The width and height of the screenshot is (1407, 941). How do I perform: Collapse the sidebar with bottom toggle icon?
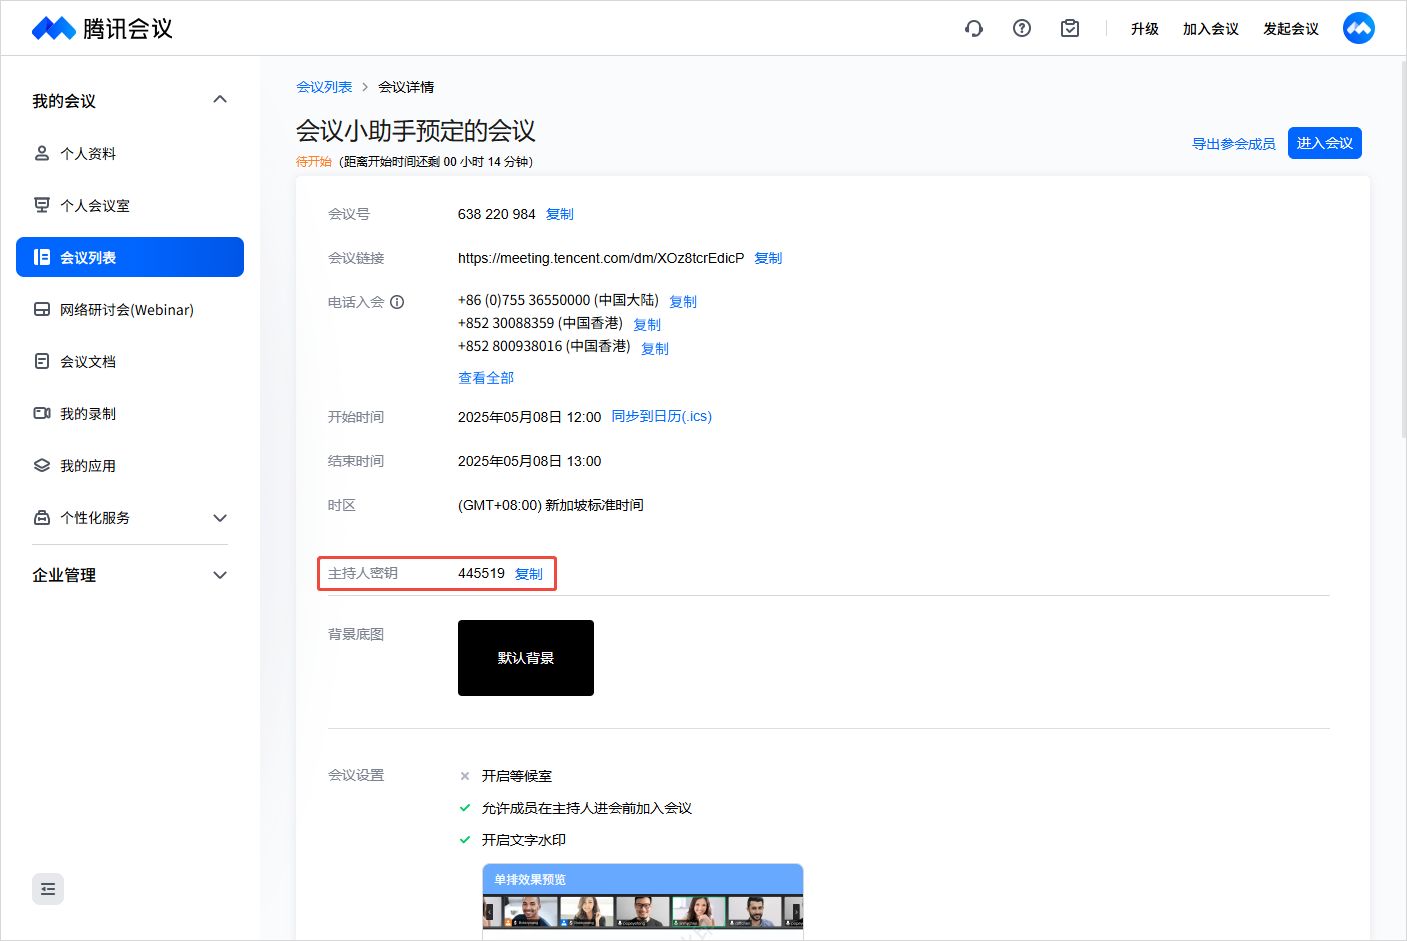48,889
